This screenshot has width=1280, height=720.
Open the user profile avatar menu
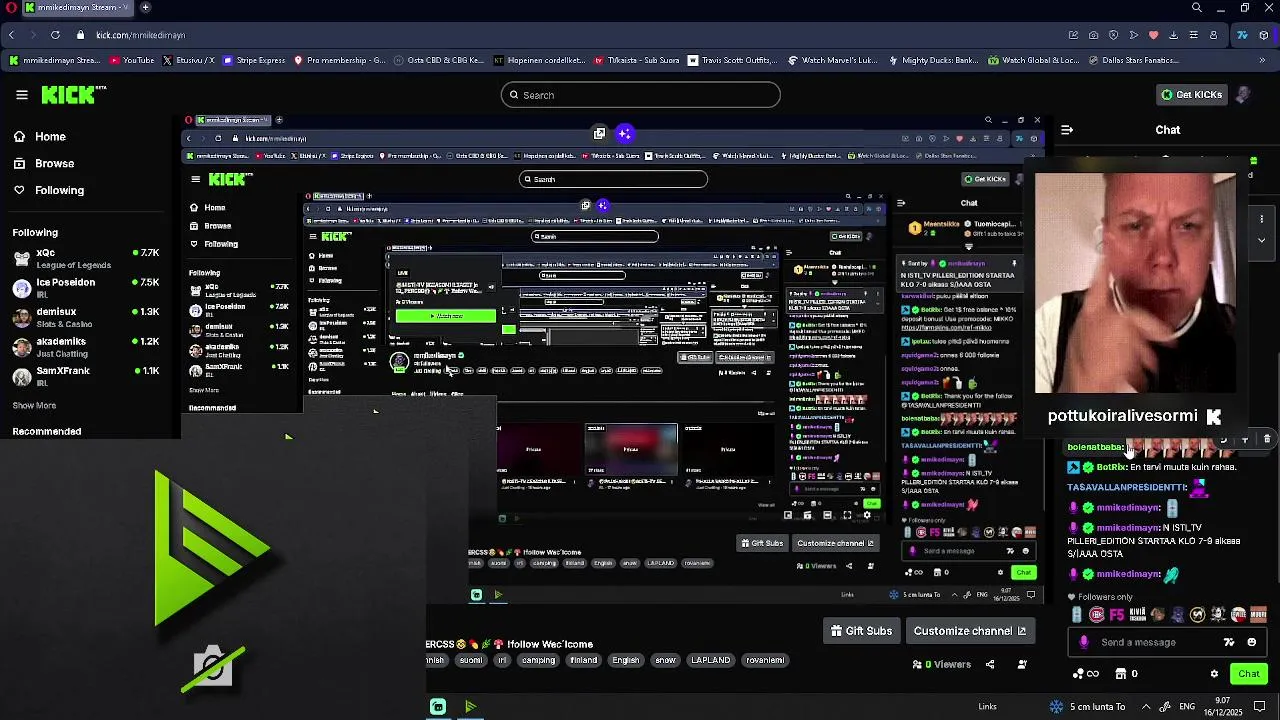(1243, 95)
